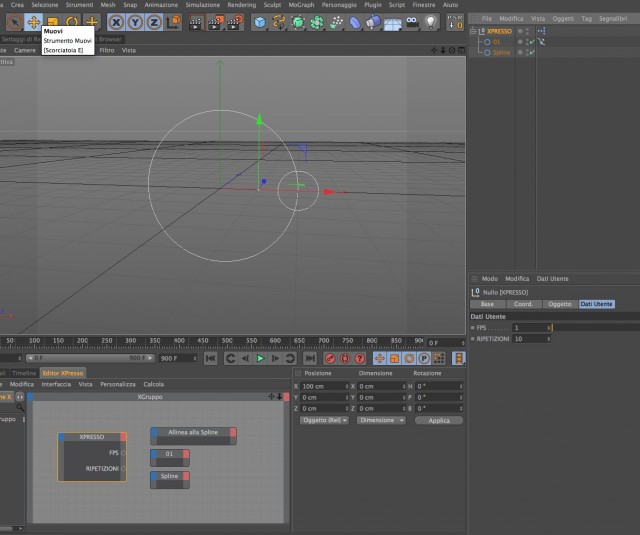Activate the Muovi move tool
Image resolution: width=640 pixels, height=535 pixels.
[33, 22]
